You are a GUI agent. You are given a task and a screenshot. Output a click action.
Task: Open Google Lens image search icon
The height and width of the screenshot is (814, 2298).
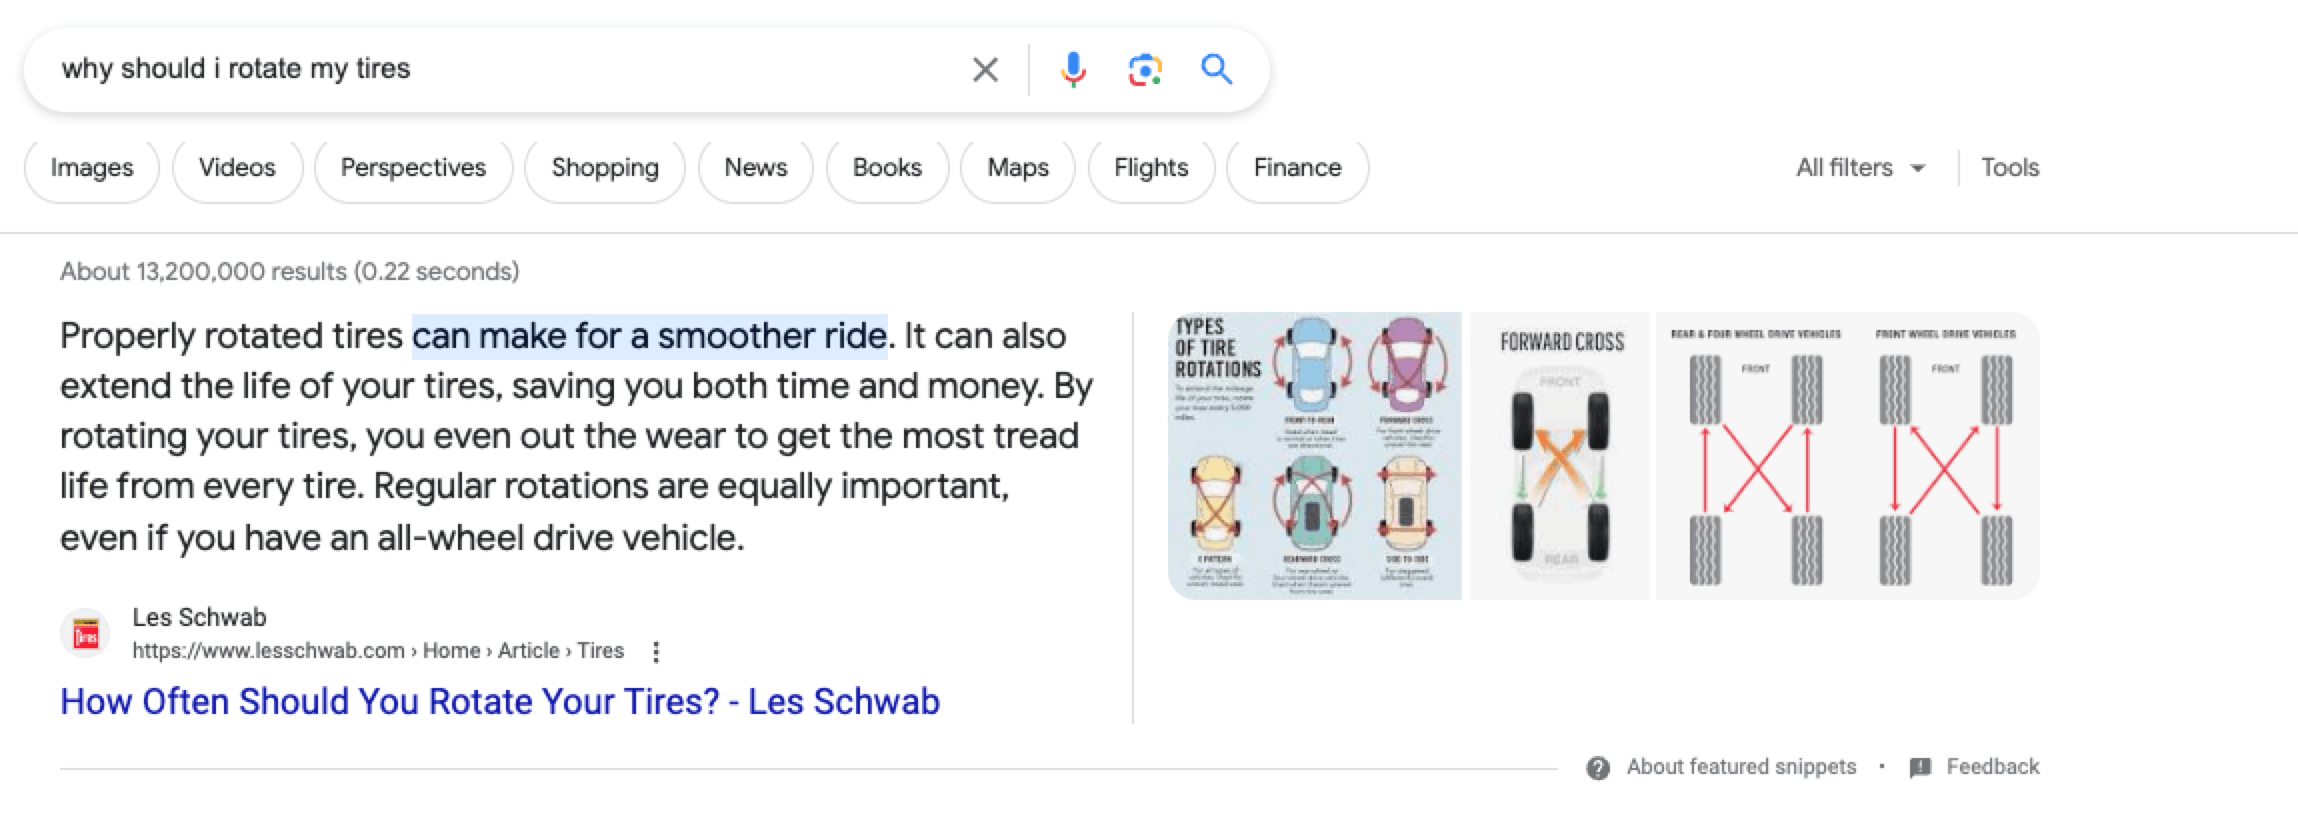(1145, 69)
